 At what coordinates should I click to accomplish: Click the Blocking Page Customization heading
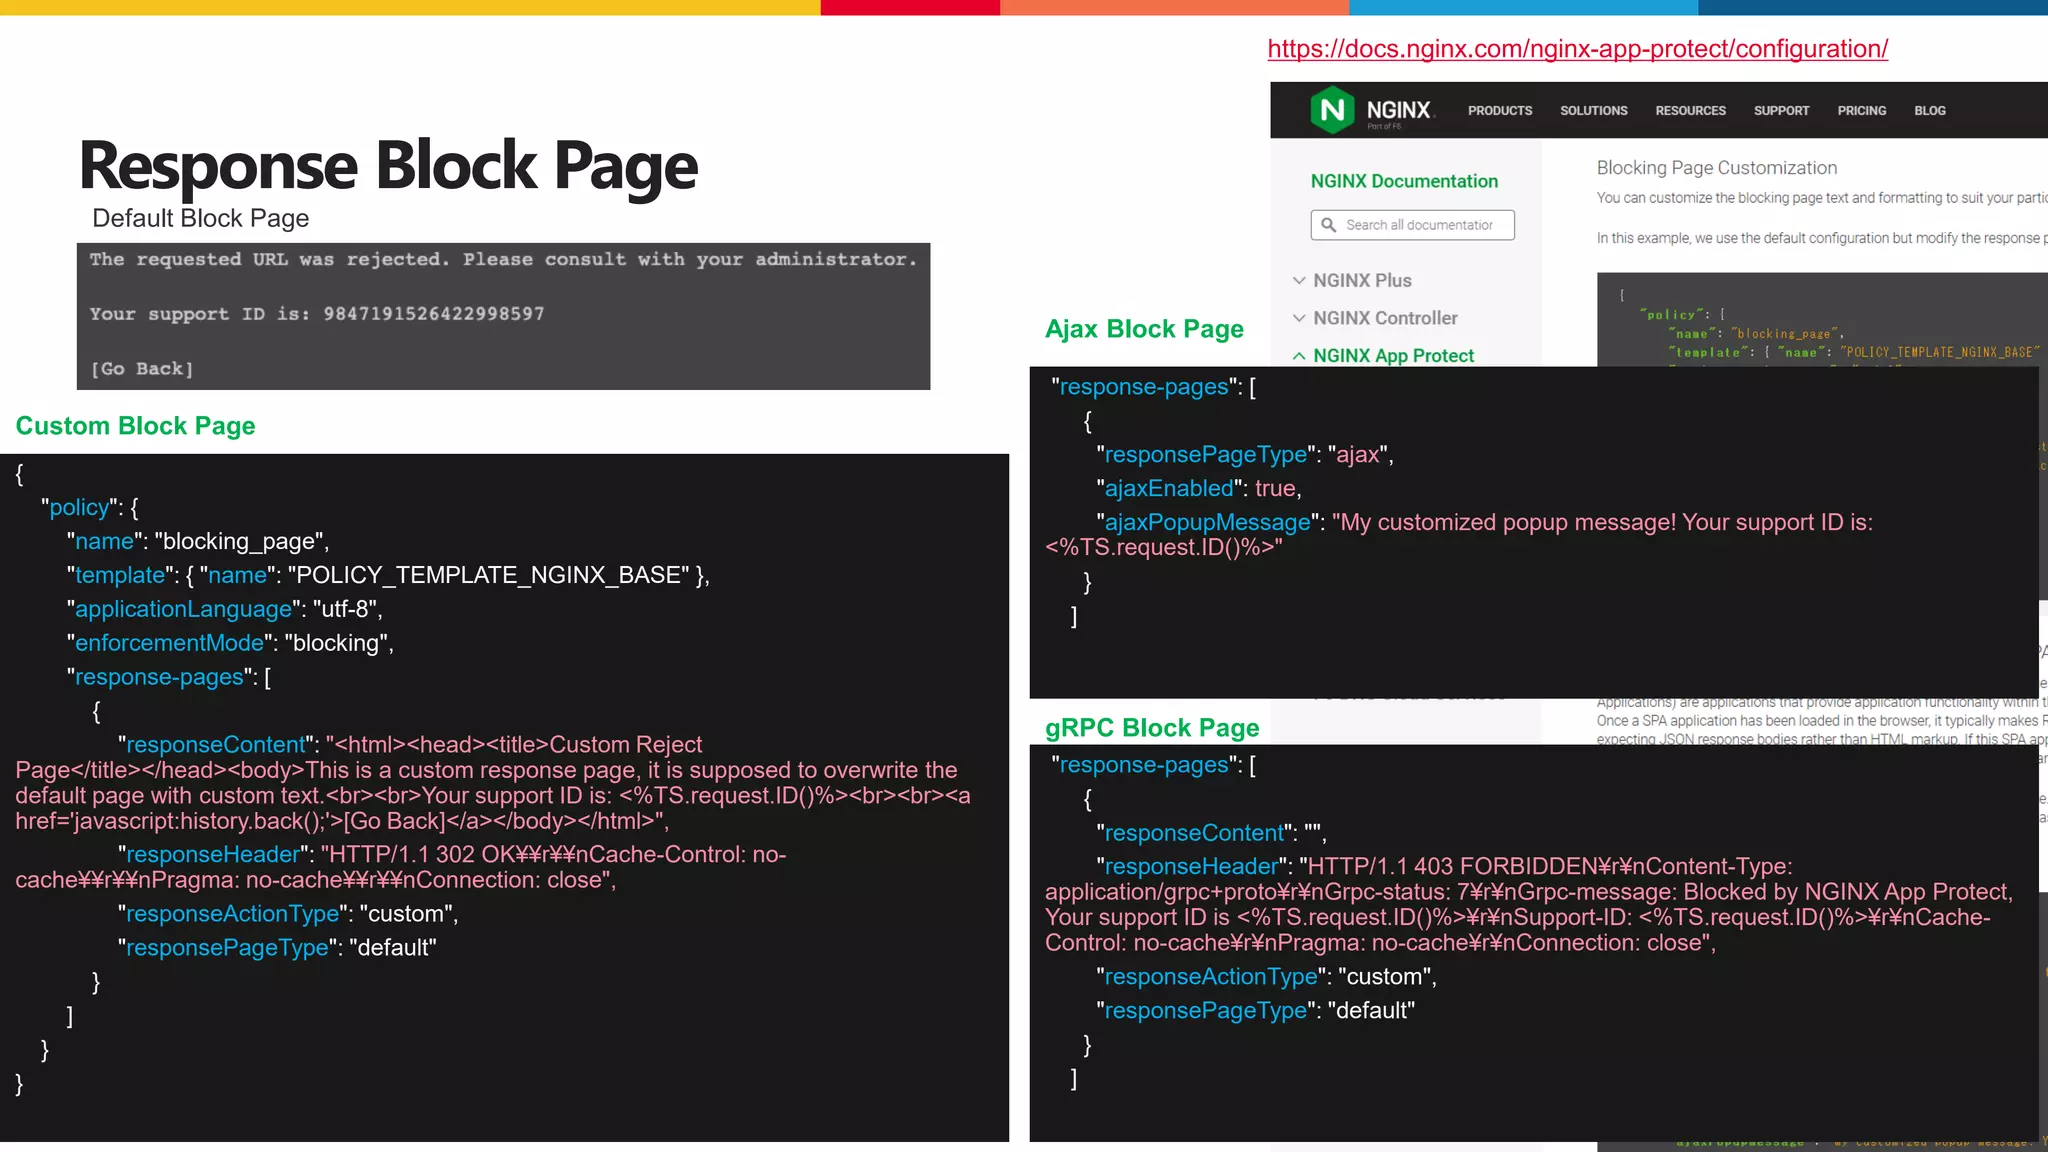tap(1716, 168)
